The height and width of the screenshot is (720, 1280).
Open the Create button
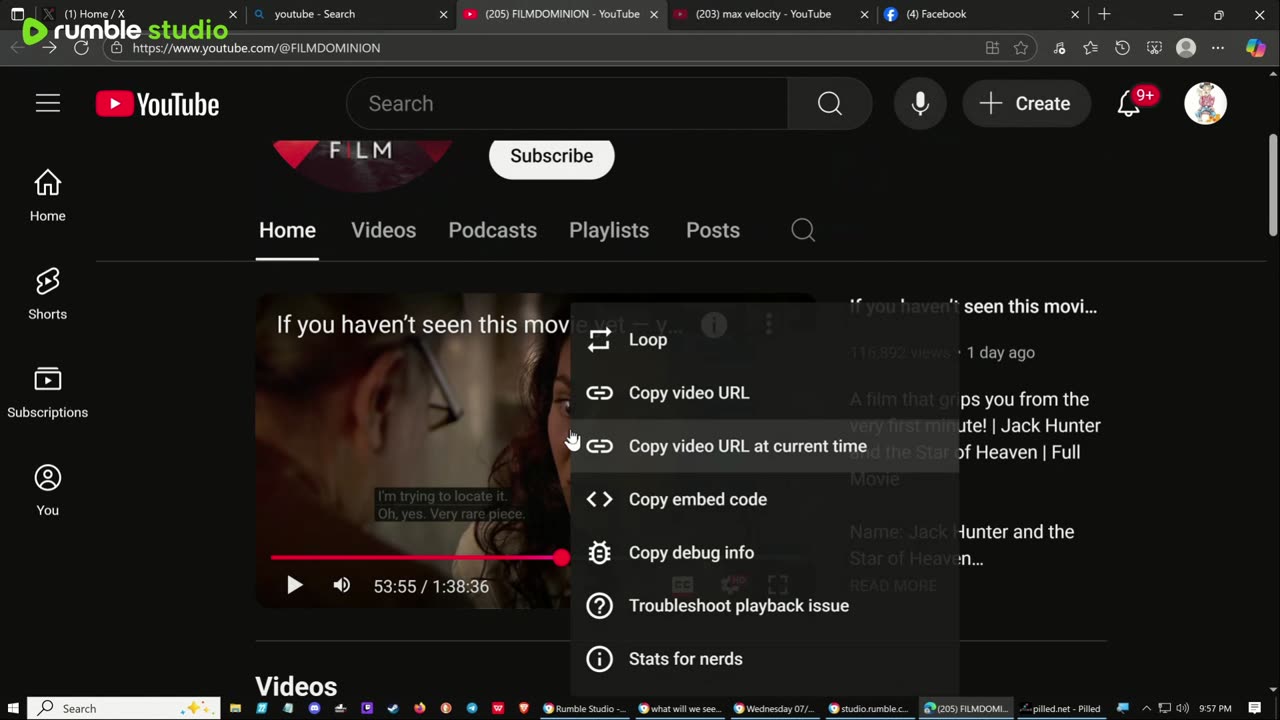click(x=1026, y=104)
